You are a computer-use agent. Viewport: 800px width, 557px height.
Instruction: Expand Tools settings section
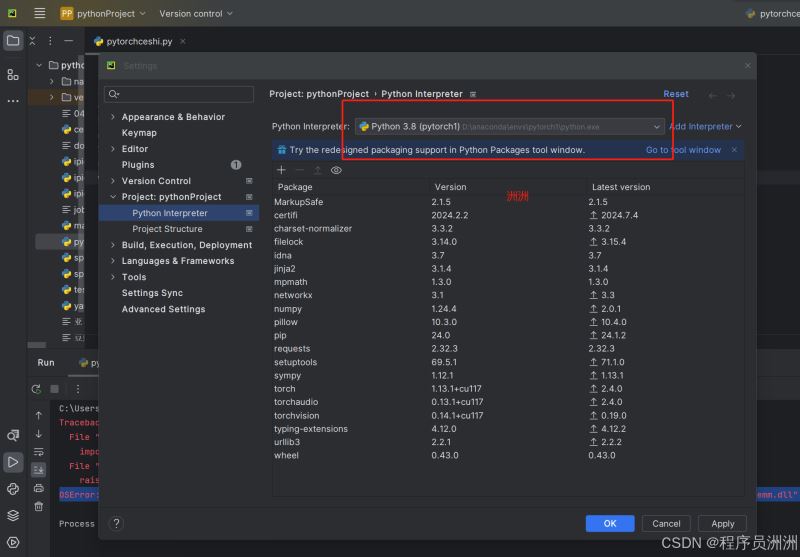click(x=113, y=277)
